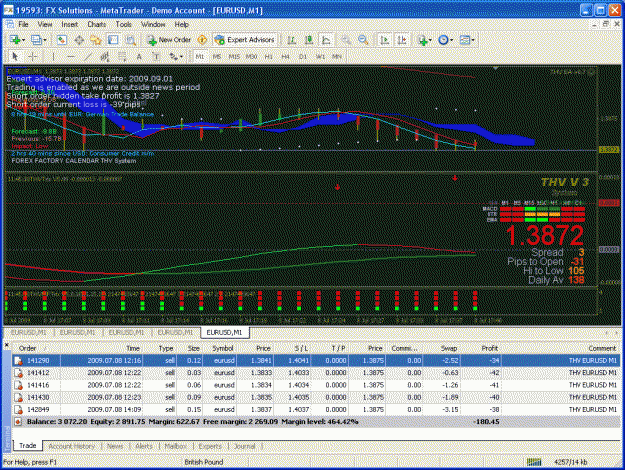Select the Text Label tool labeled T
This screenshot has height=470, width=625.
tap(156, 57)
